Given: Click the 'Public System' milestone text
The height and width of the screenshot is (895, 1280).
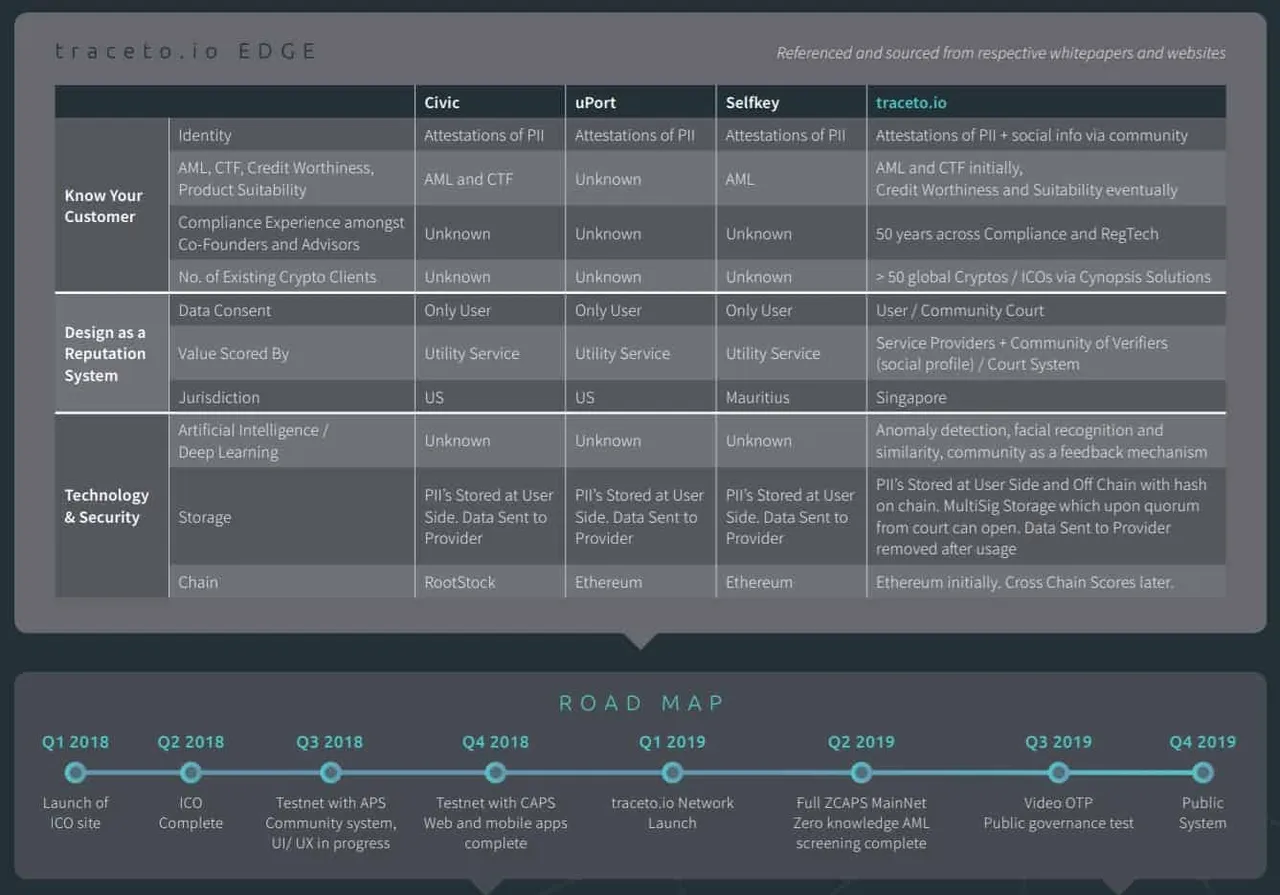Looking at the screenshot, I should coord(1203,813).
